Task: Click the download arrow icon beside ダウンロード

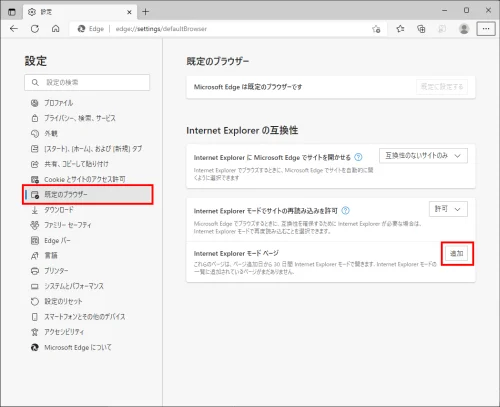Action: 35,210
